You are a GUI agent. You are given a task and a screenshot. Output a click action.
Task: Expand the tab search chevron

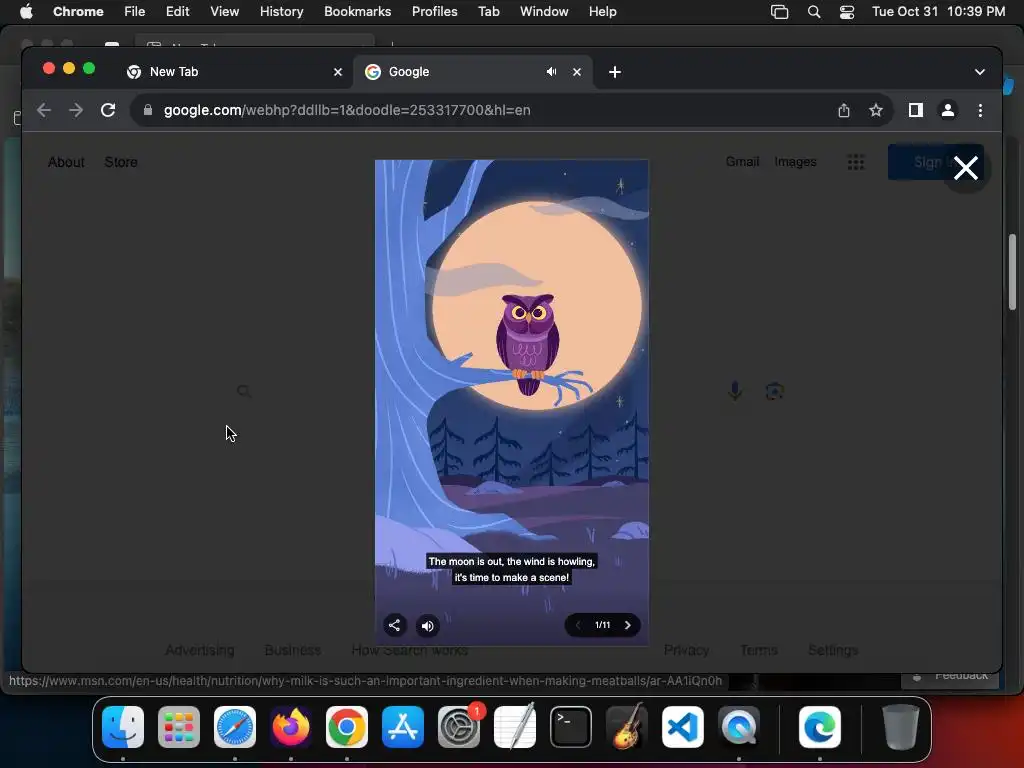pyautogui.click(x=980, y=72)
